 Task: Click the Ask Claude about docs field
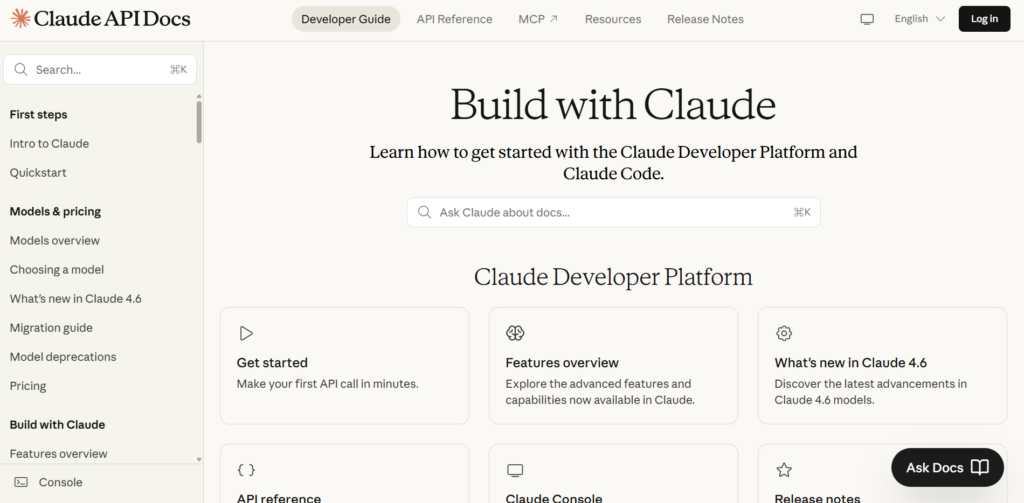(x=613, y=212)
